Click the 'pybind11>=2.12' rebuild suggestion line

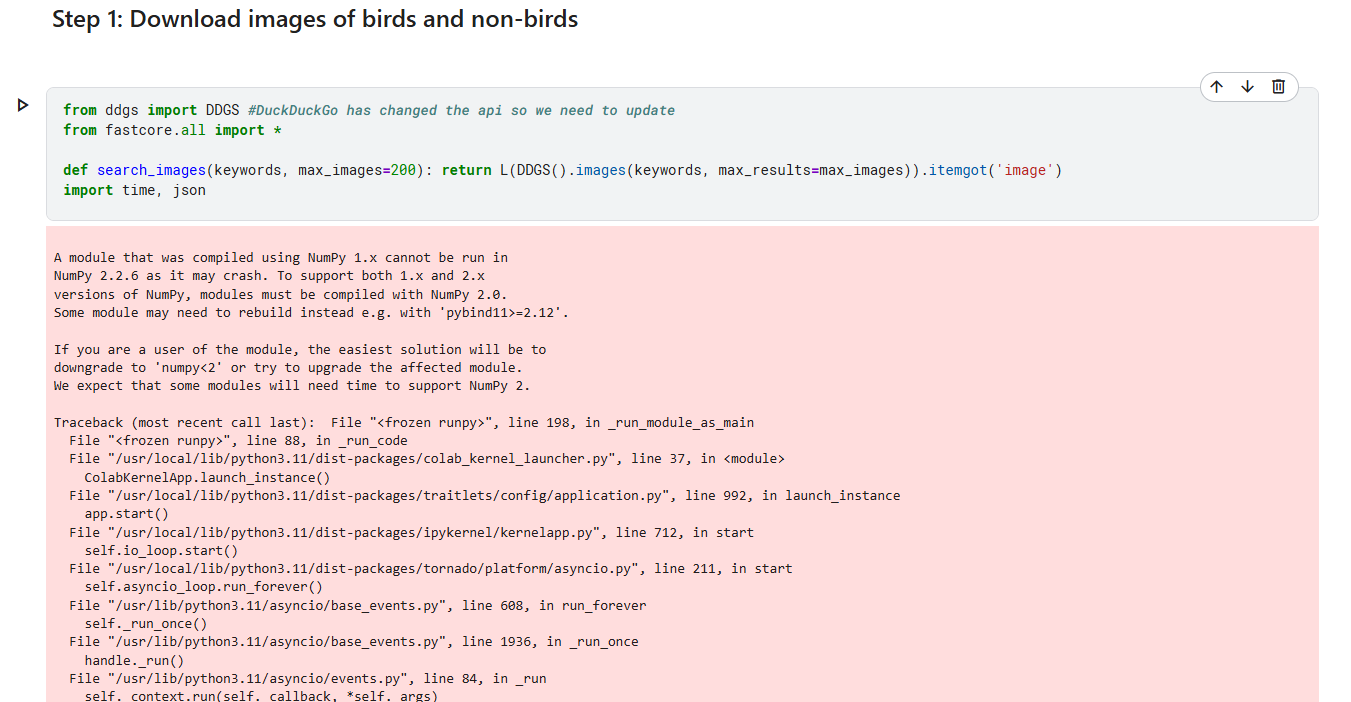(312, 312)
